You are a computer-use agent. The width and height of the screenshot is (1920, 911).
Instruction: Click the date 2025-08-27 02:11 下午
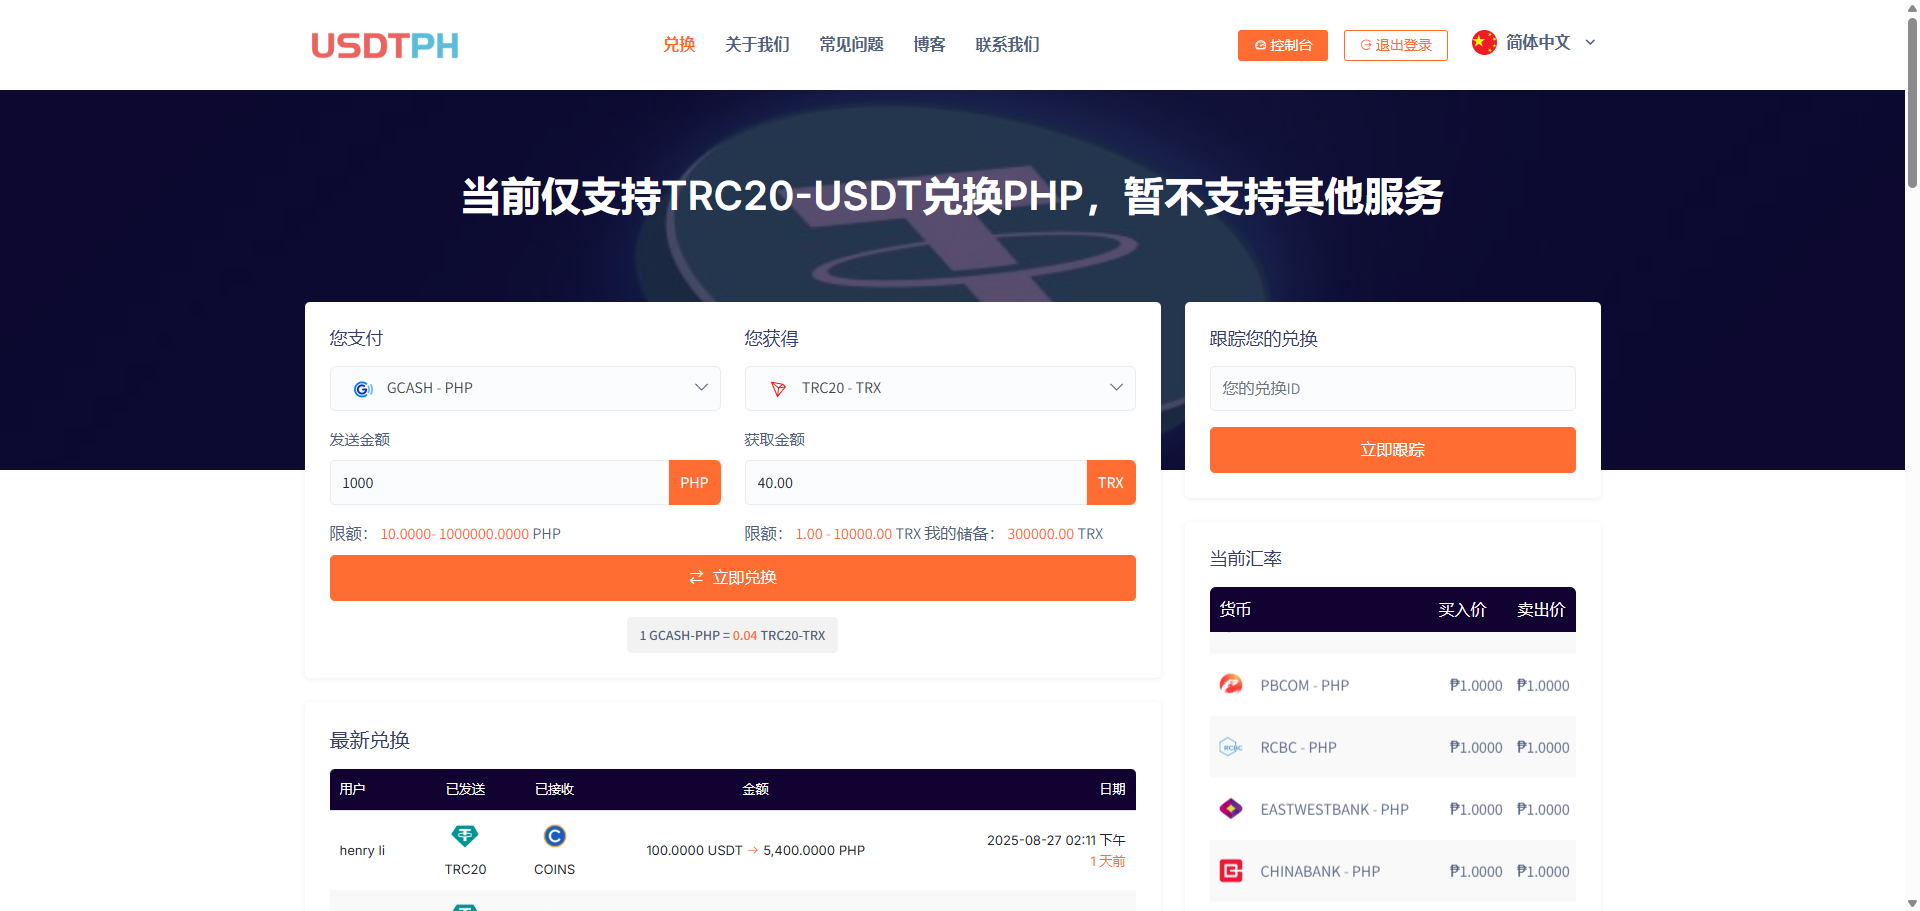(1056, 840)
